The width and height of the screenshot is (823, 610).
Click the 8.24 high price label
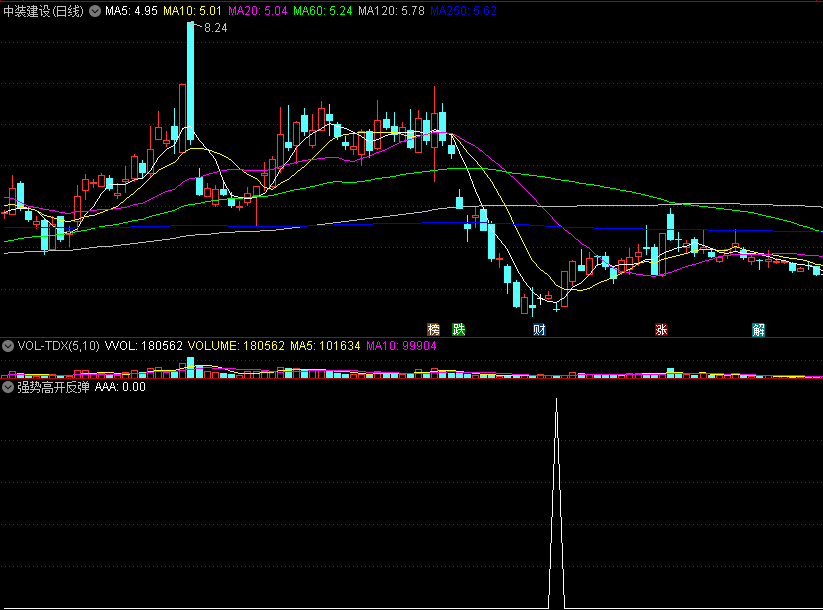tap(216, 28)
